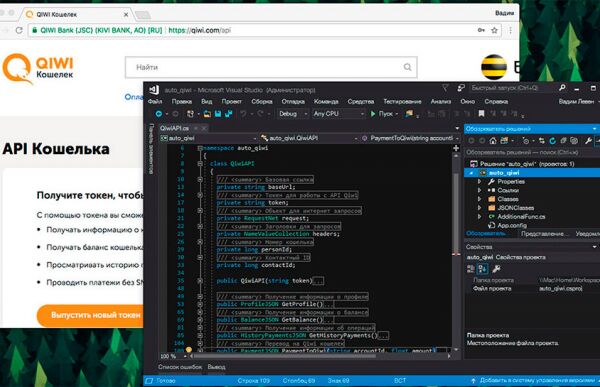Open the Debug configuration dropdown
Viewport: 600px width, 387px height.
point(293,114)
